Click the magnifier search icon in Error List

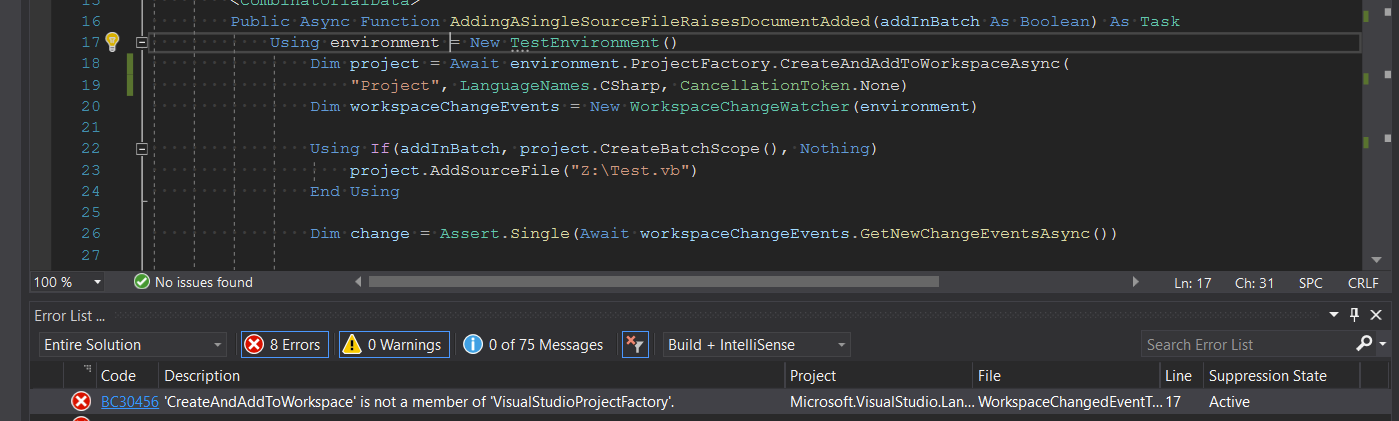click(x=1364, y=344)
